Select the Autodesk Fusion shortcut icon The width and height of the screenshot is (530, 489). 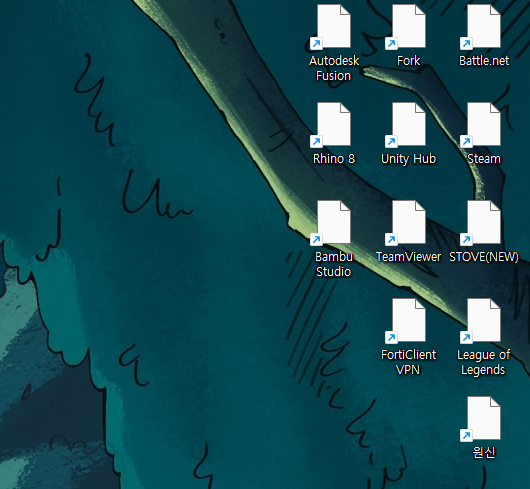pyautogui.click(x=331, y=27)
